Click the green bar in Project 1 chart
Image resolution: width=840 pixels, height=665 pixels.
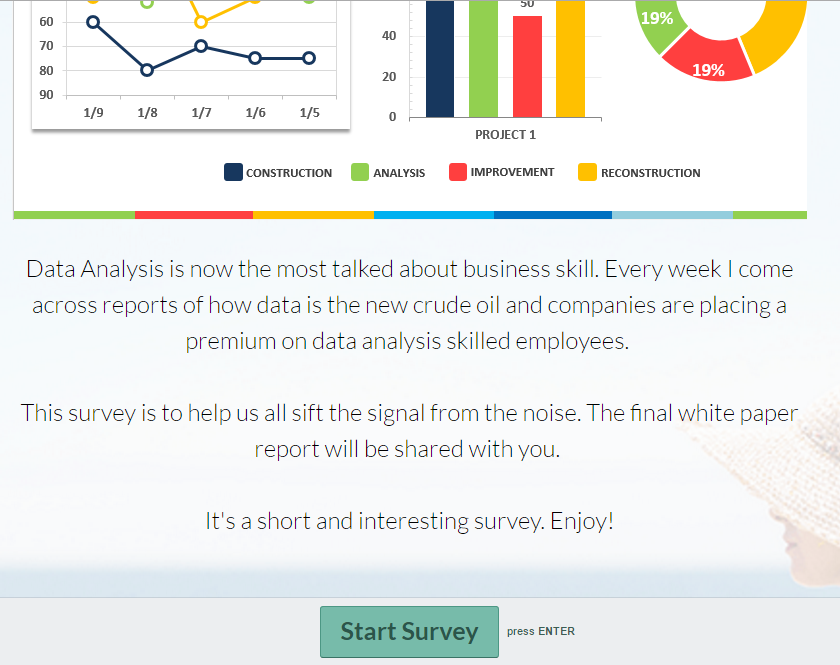click(483, 58)
